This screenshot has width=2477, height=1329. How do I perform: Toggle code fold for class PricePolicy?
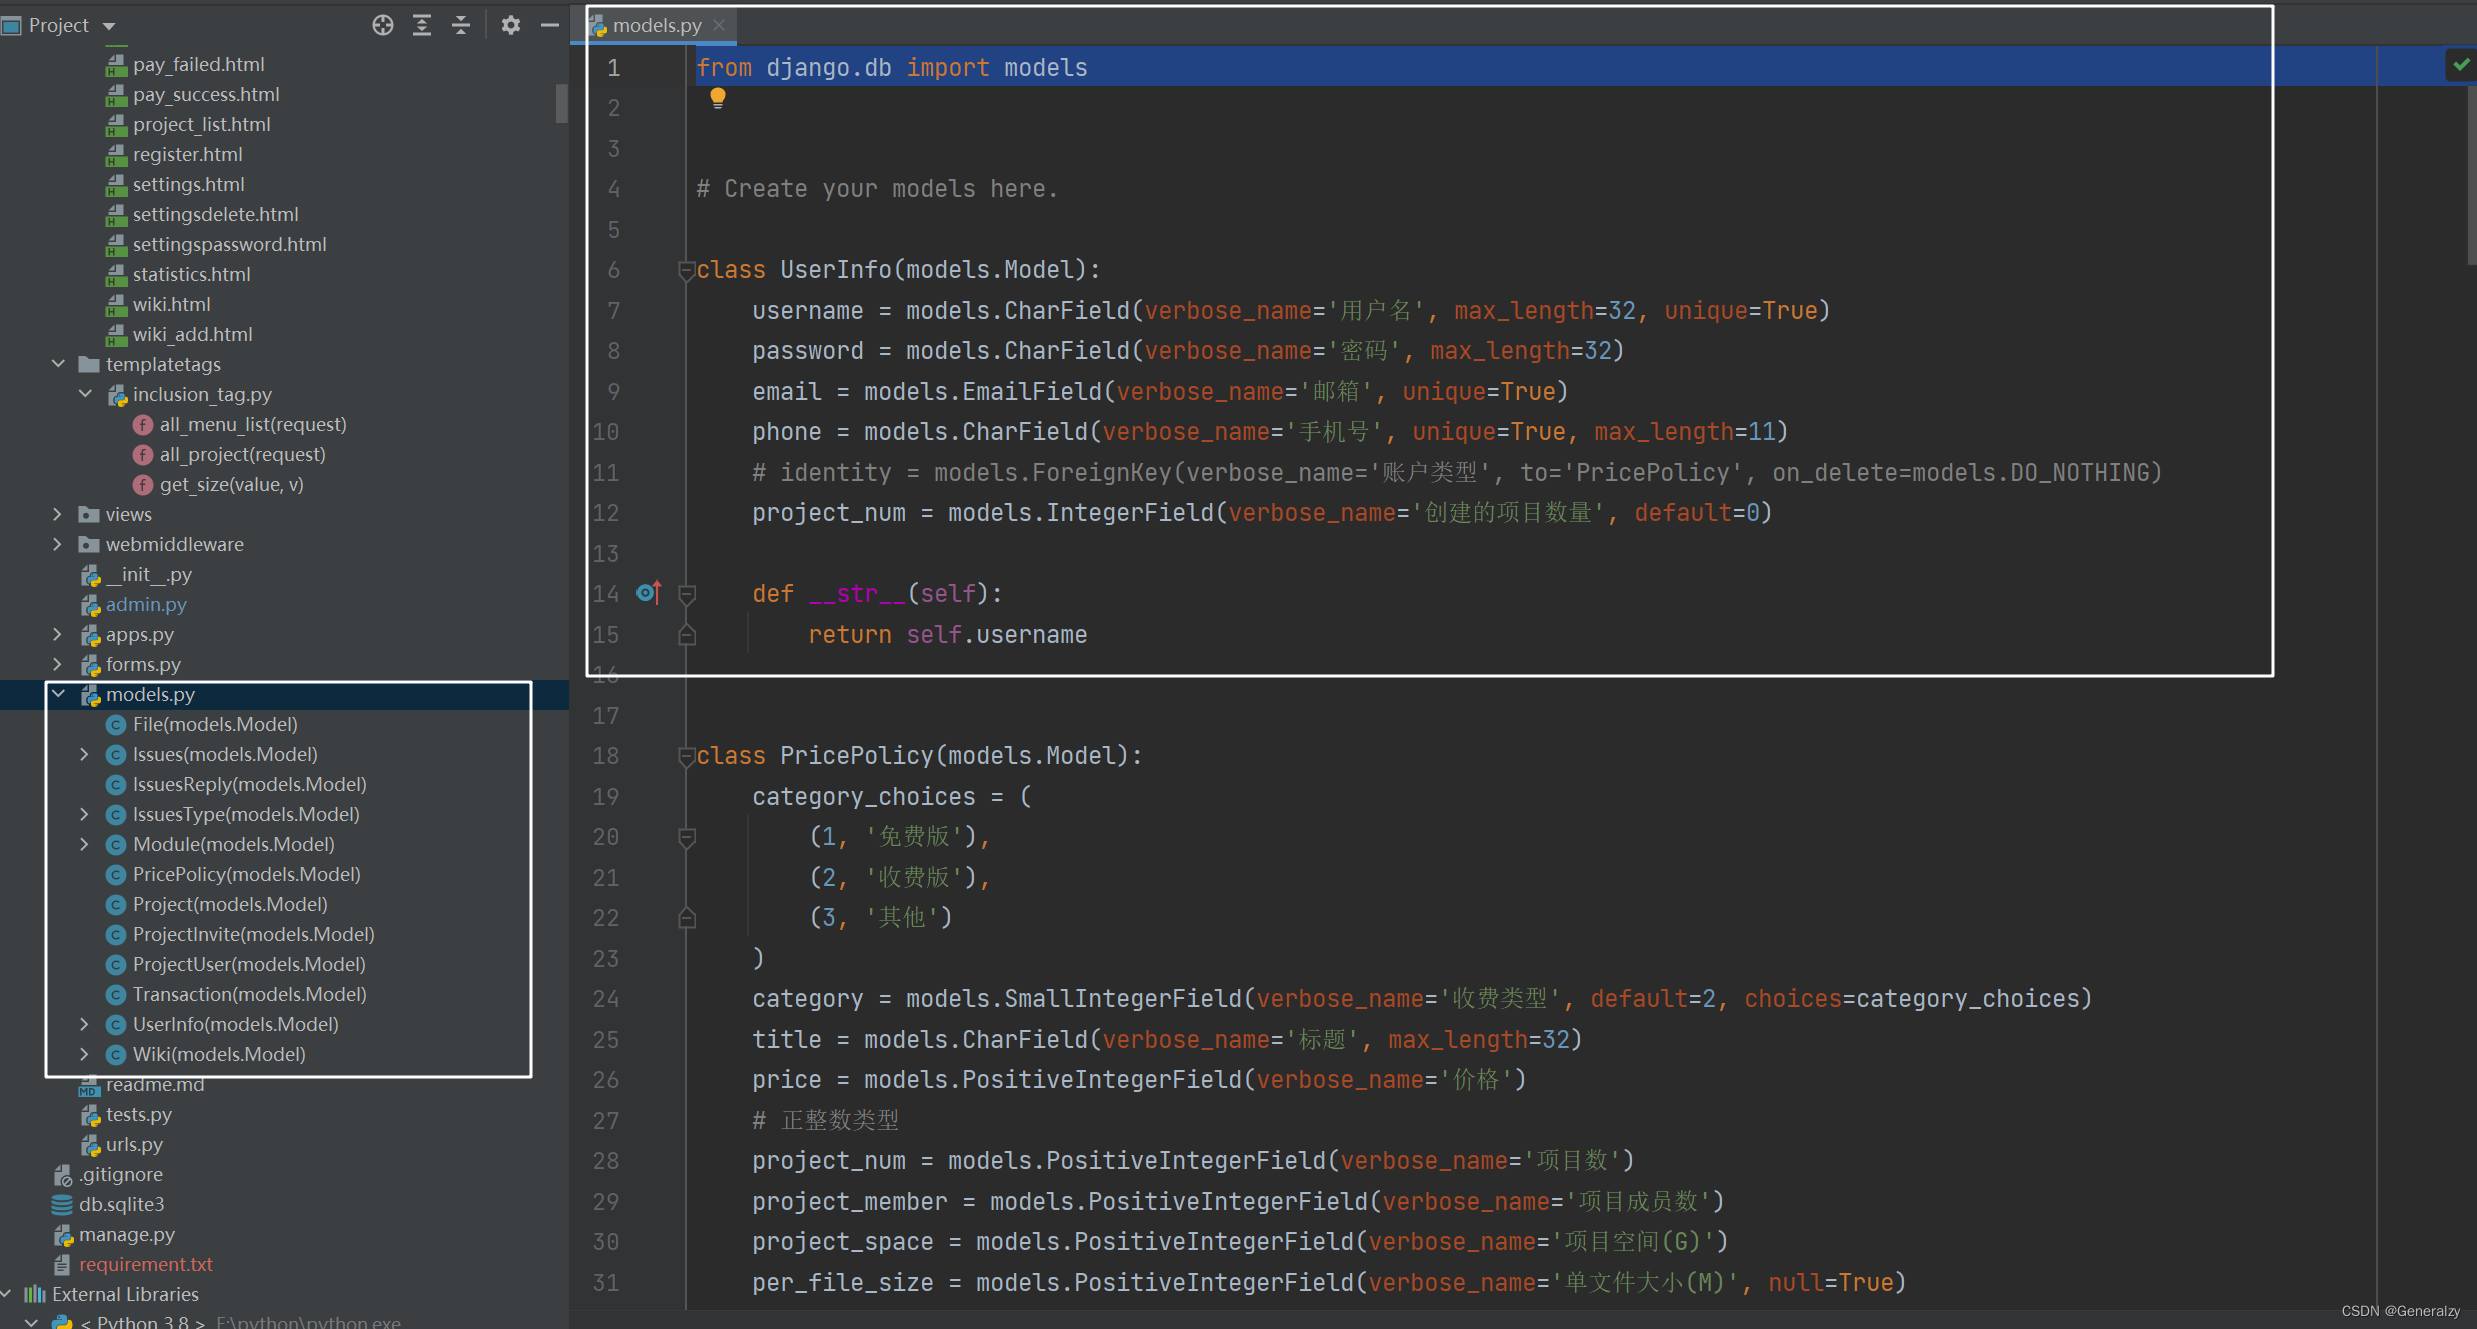(686, 756)
